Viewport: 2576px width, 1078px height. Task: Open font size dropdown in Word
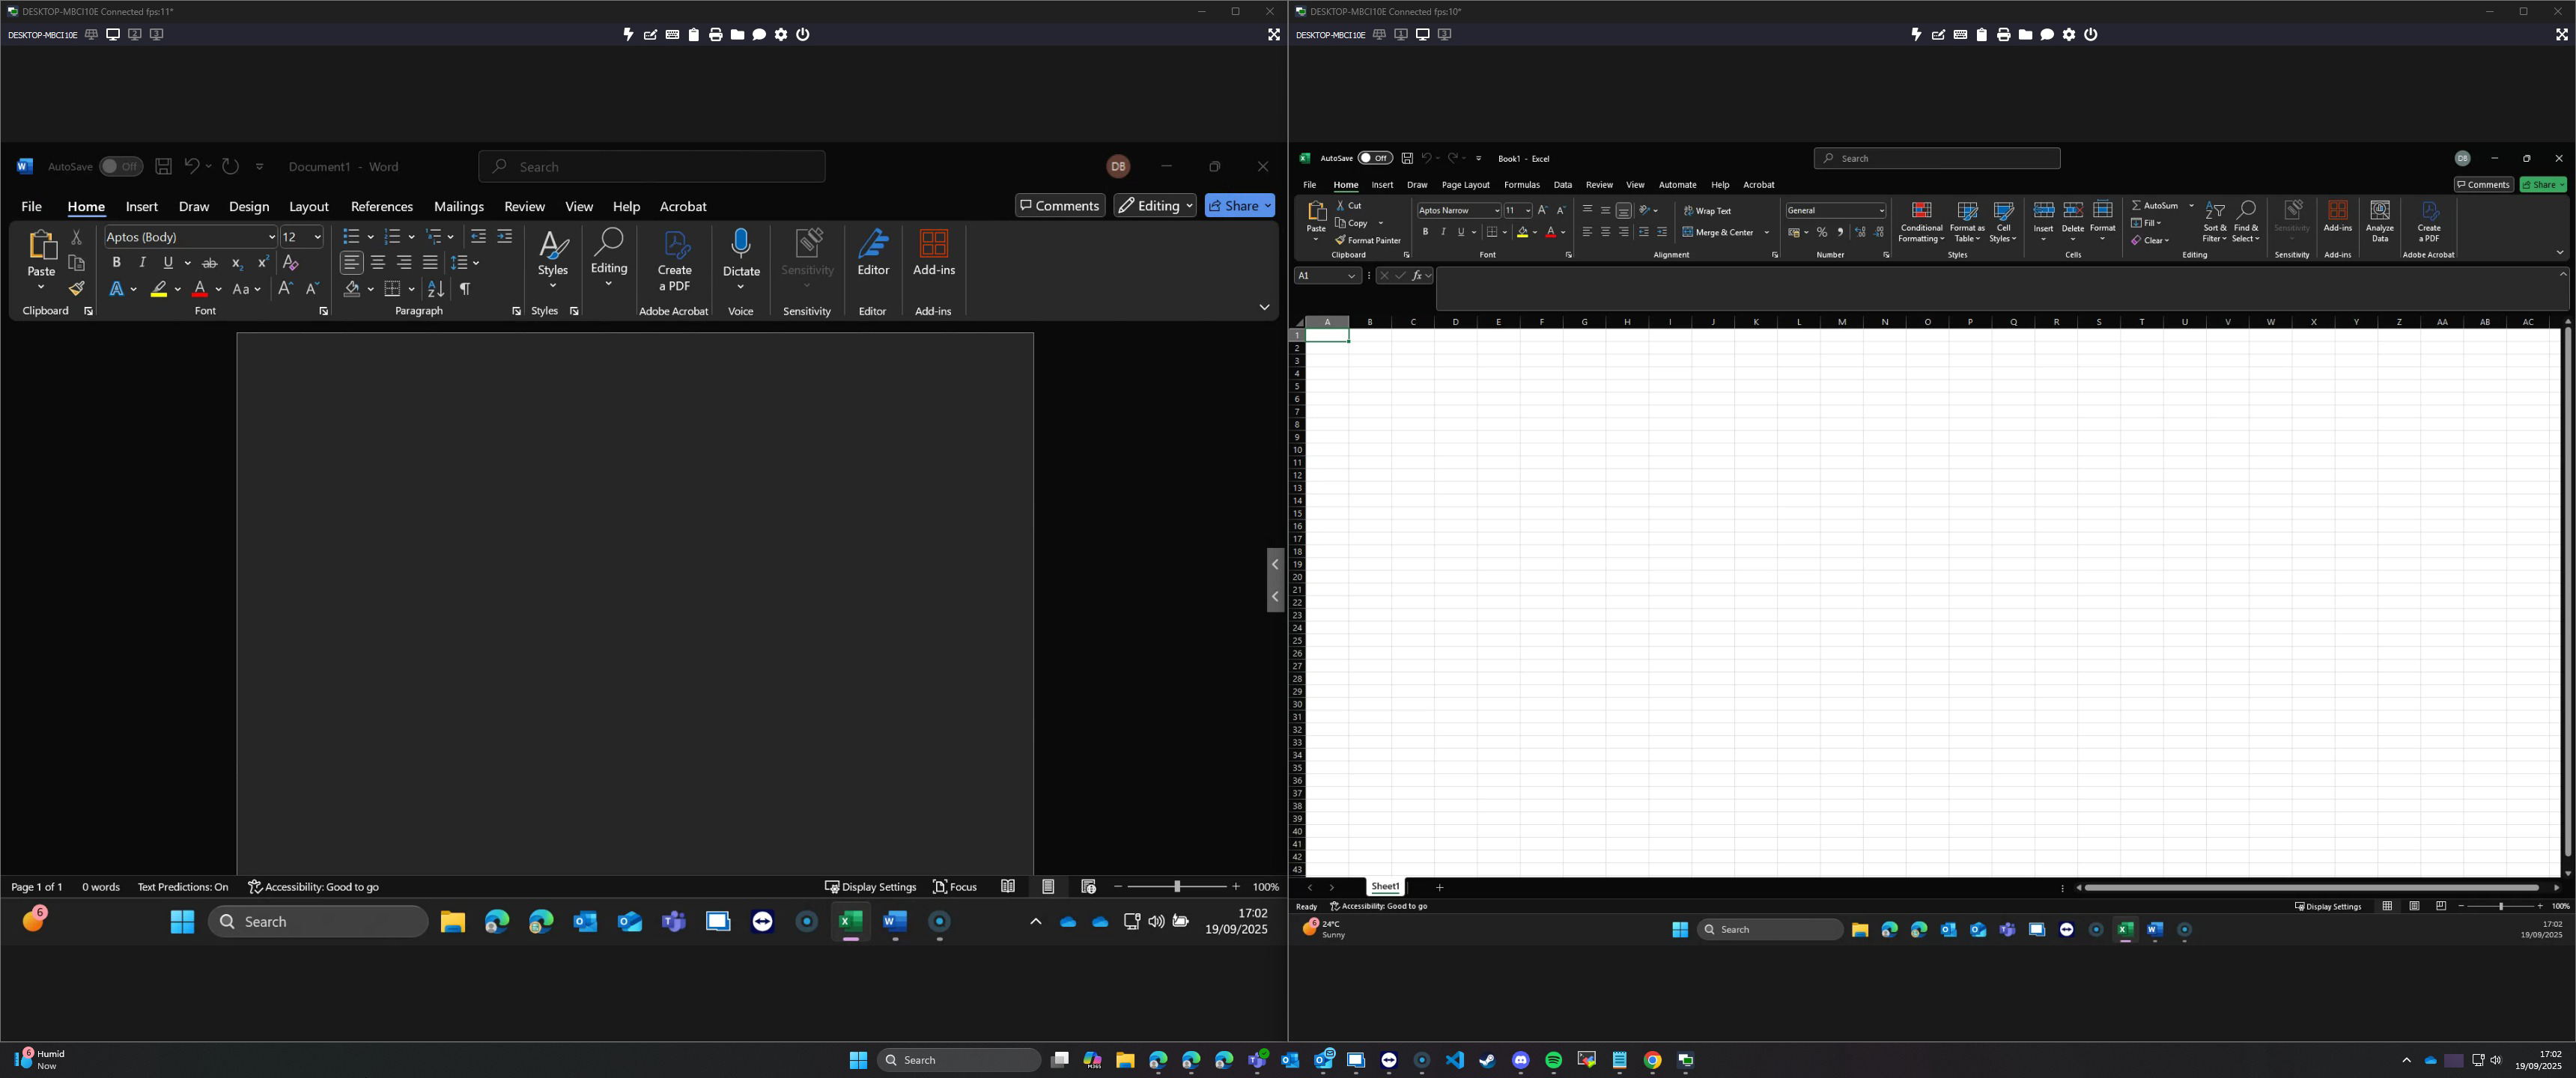(x=318, y=237)
